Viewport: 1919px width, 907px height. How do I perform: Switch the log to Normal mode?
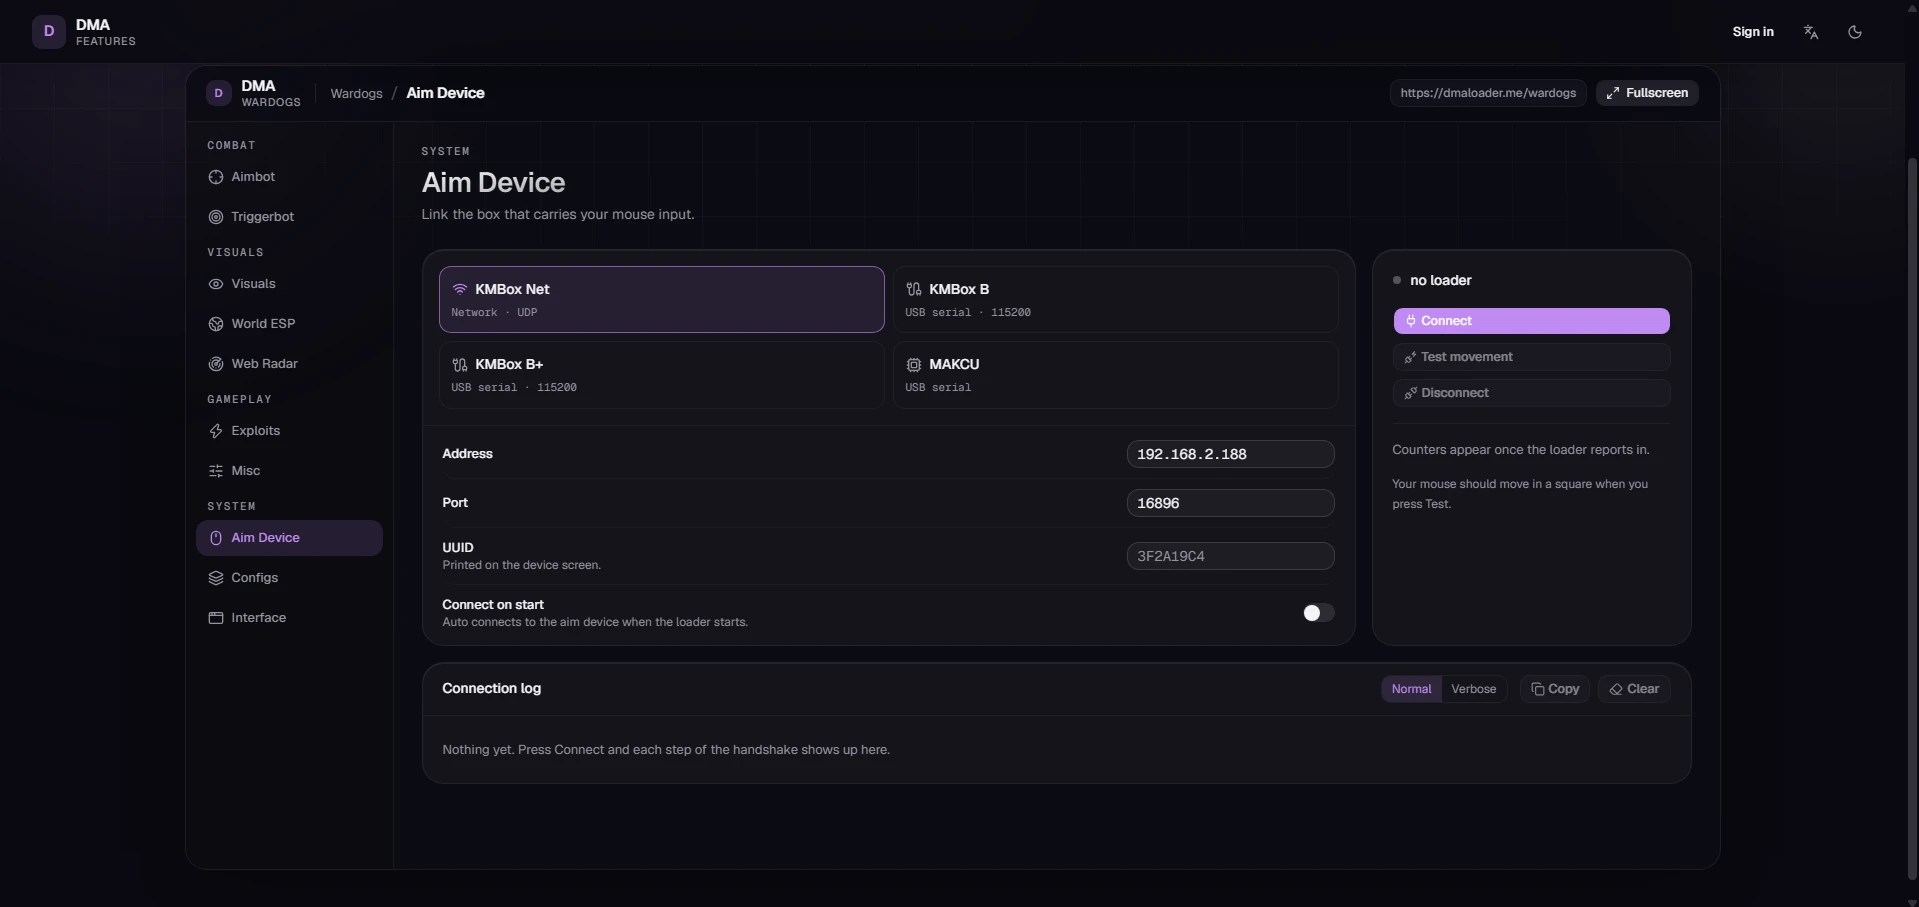1411,689
